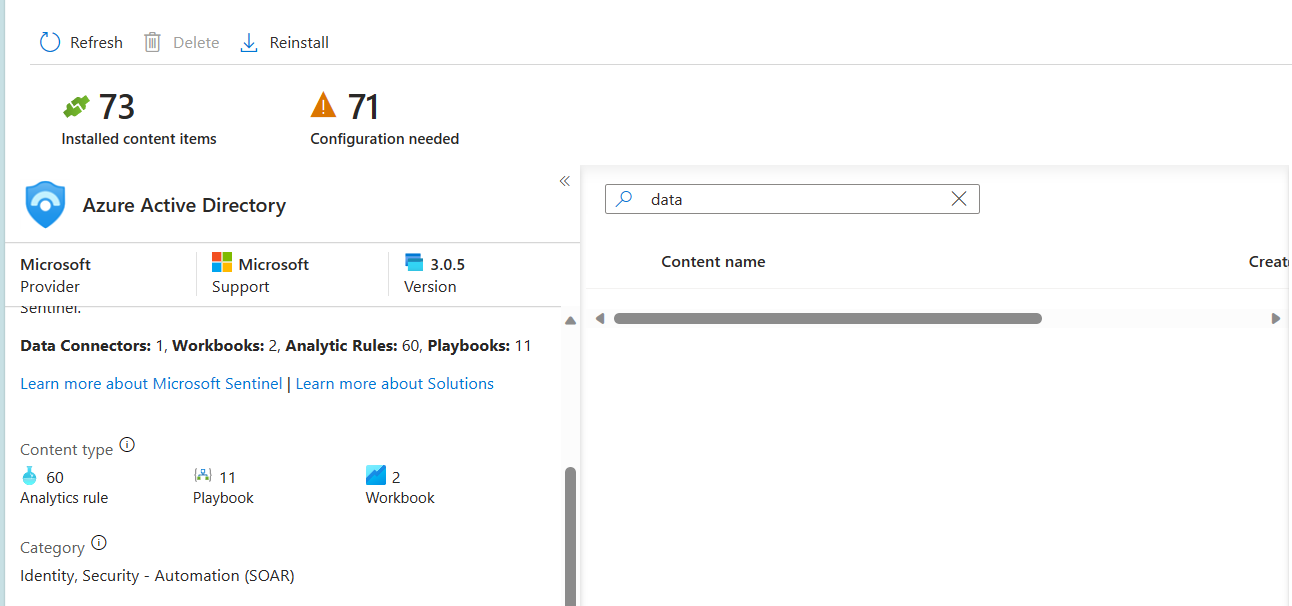Click the Content type info icon
The height and width of the screenshot is (606, 1292).
click(127, 445)
